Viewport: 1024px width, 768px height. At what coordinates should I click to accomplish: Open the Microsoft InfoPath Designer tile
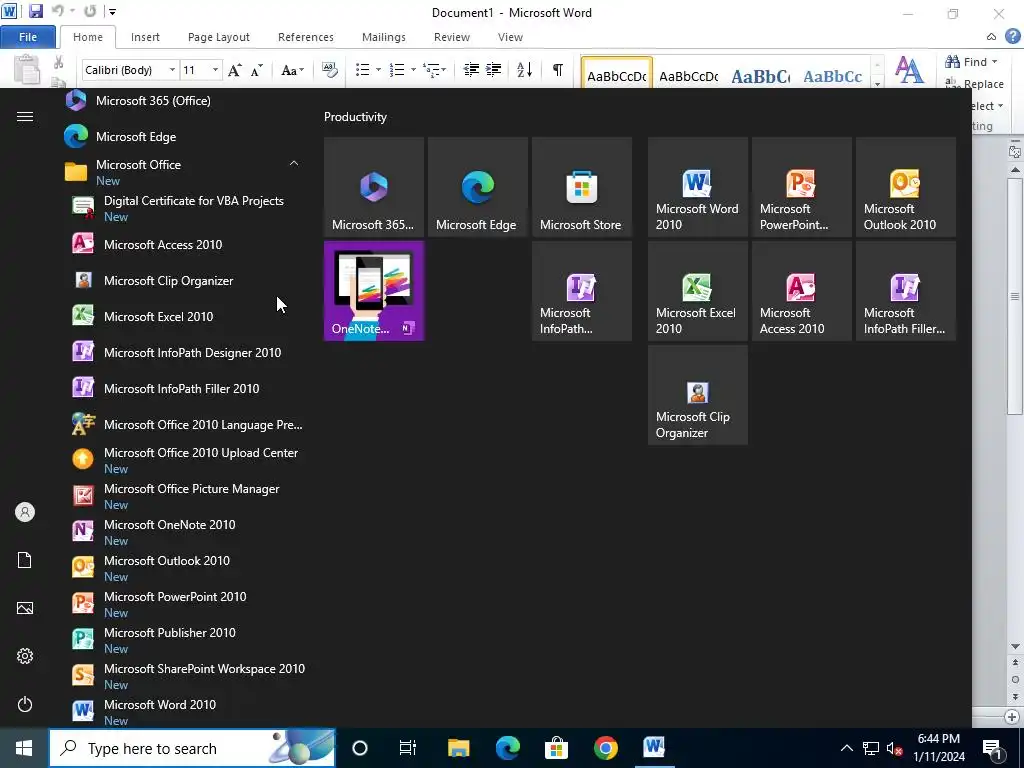tap(581, 291)
